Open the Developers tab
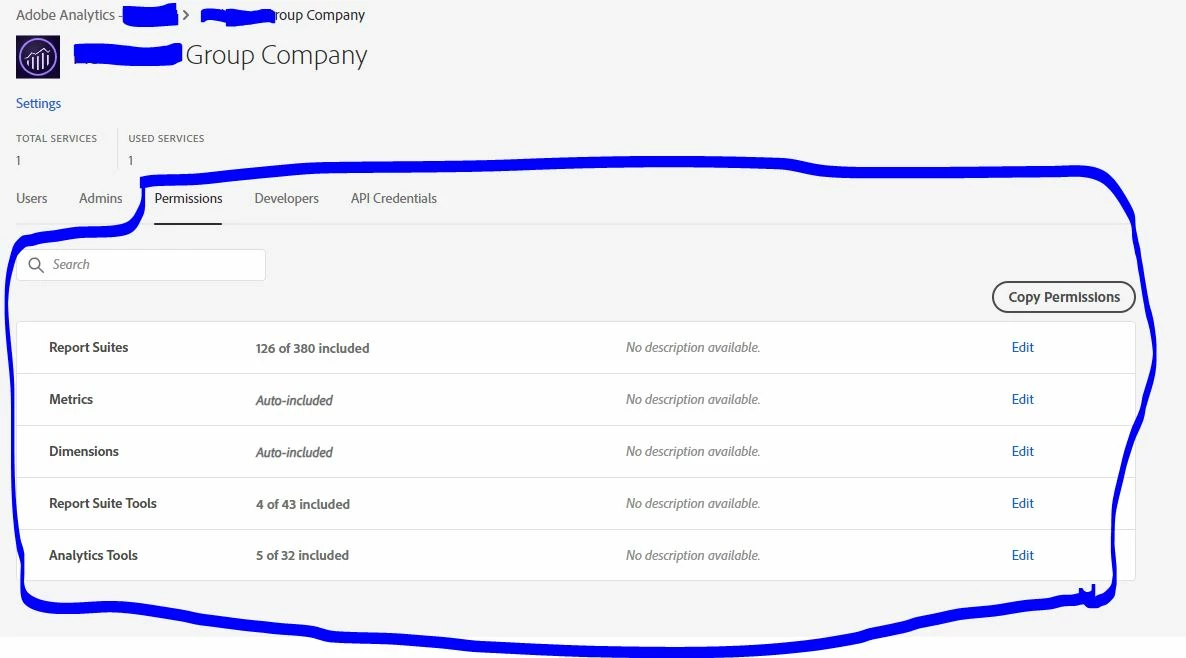The image size is (1186, 658). (287, 198)
